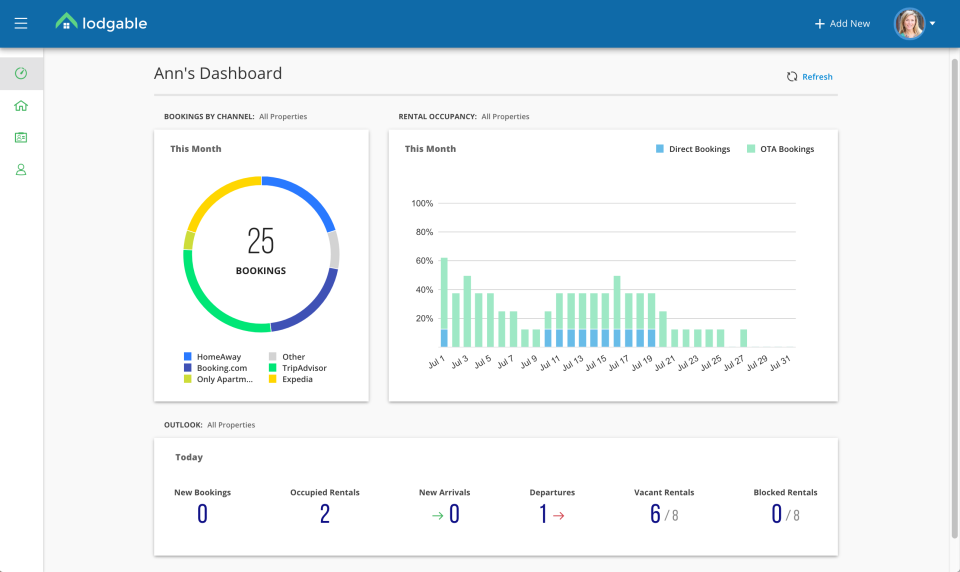Expand the user profile dropdown arrow
960x572 pixels.
pyautogui.click(x=933, y=24)
